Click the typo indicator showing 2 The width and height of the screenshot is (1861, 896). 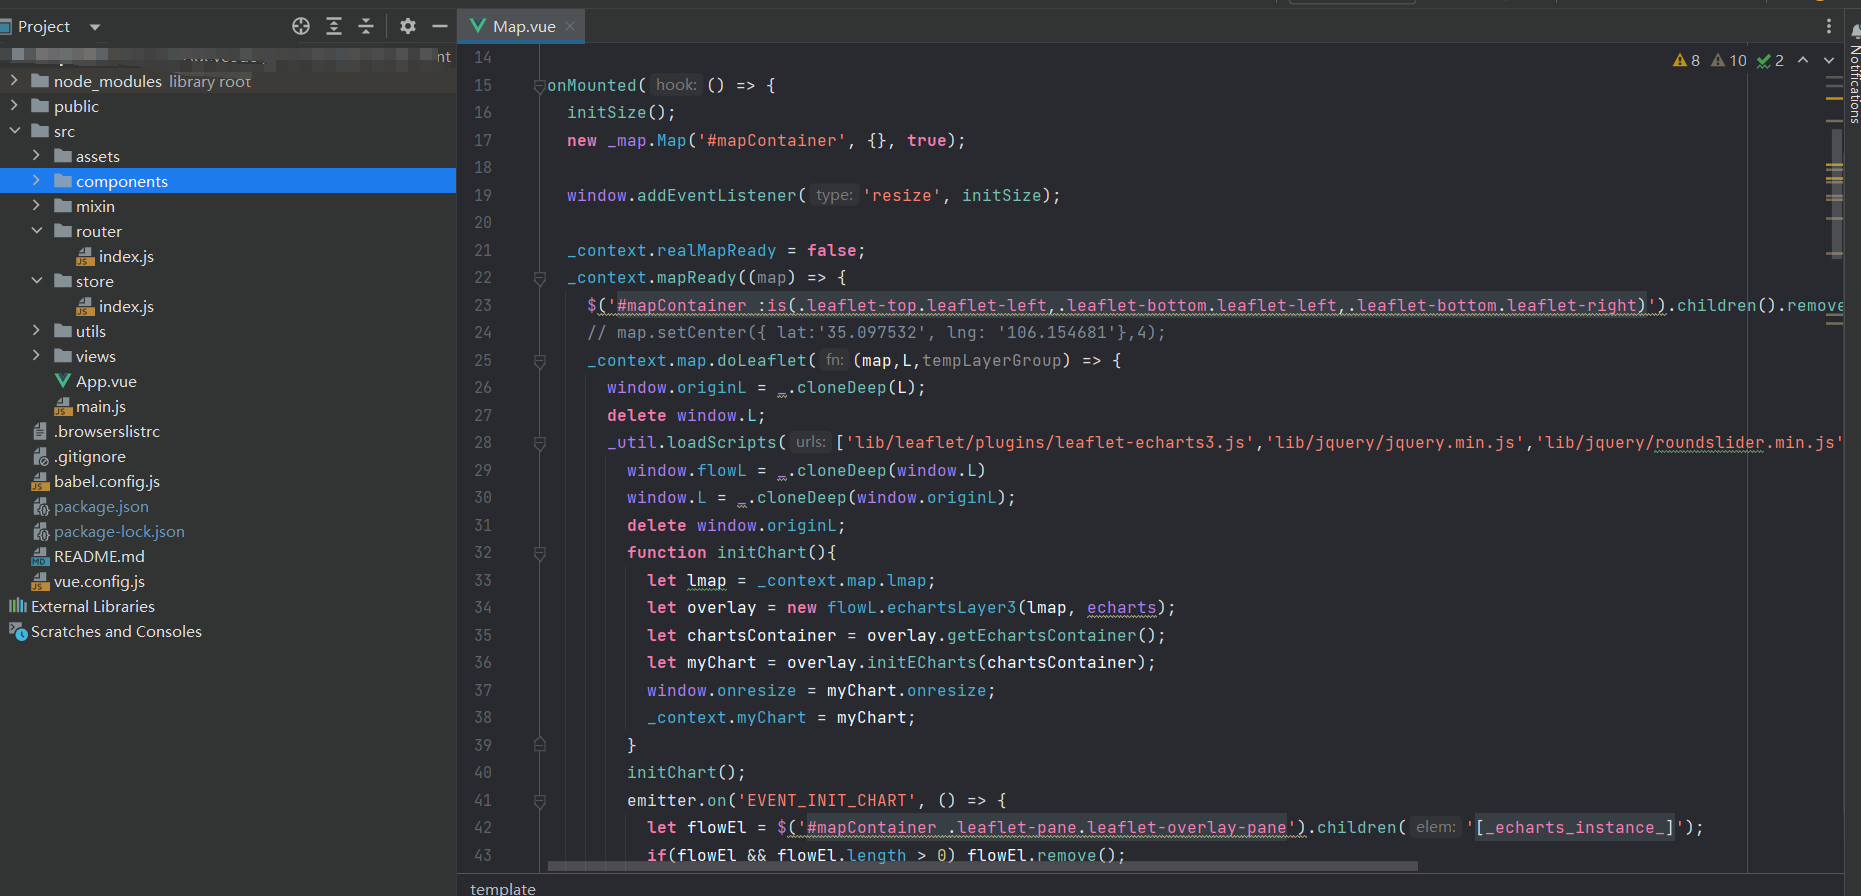tap(1771, 60)
